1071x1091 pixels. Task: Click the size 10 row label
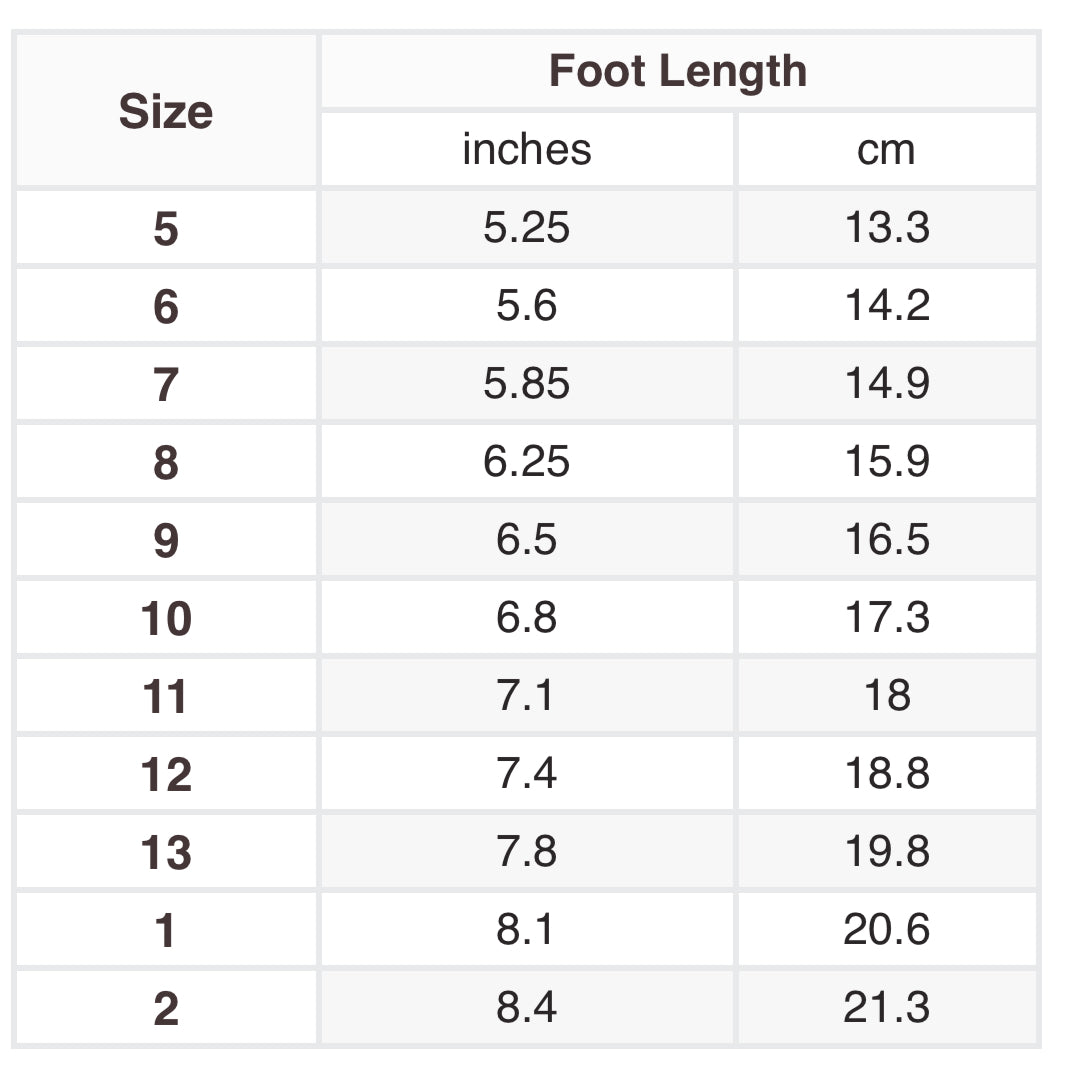click(x=166, y=618)
